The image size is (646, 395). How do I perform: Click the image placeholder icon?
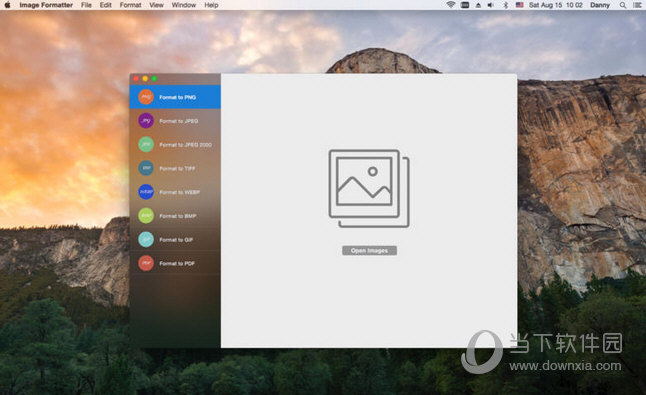(369, 188)
